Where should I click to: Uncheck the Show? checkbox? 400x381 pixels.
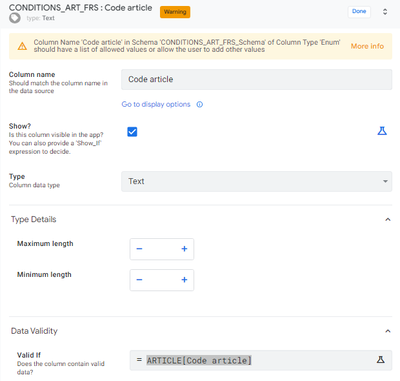tap(132, 132)
